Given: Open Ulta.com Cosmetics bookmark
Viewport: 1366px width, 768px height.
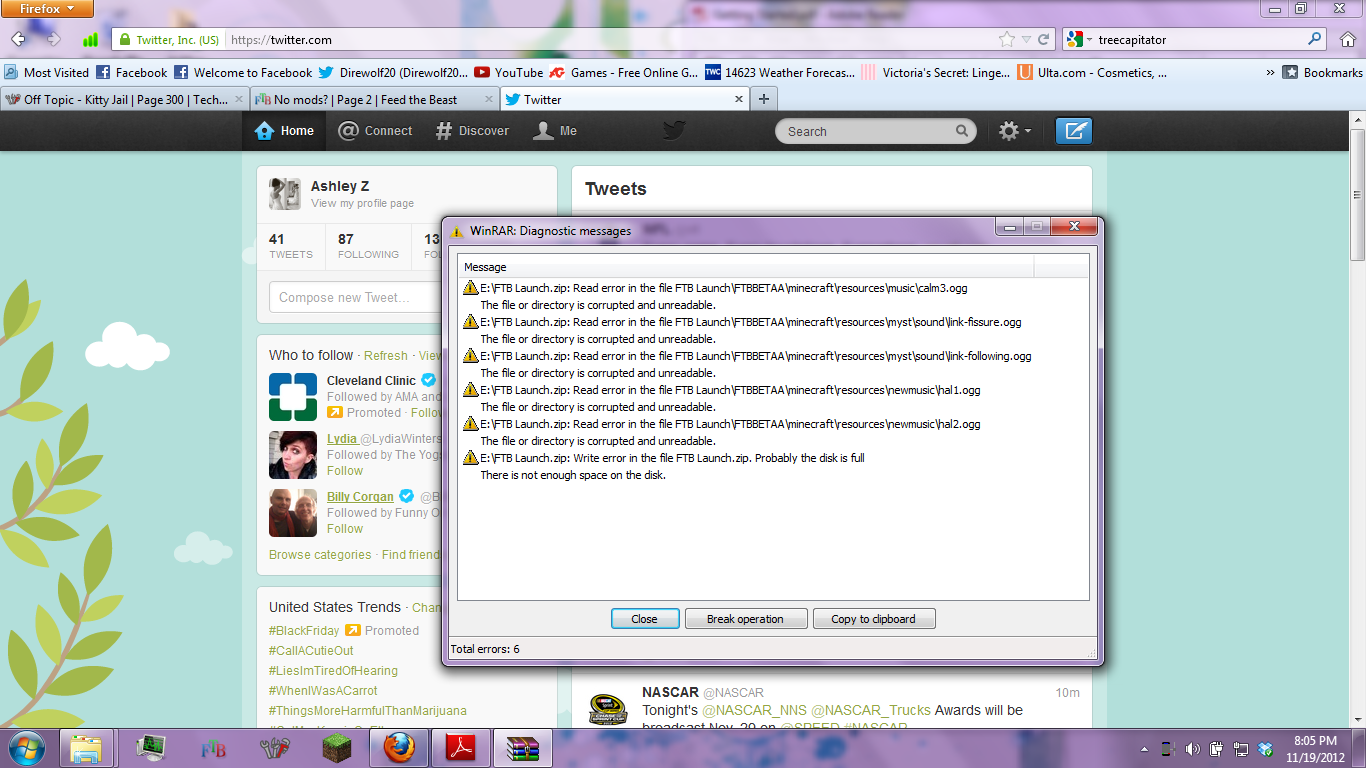Looking at the screenshot, I should [1092, 72].
